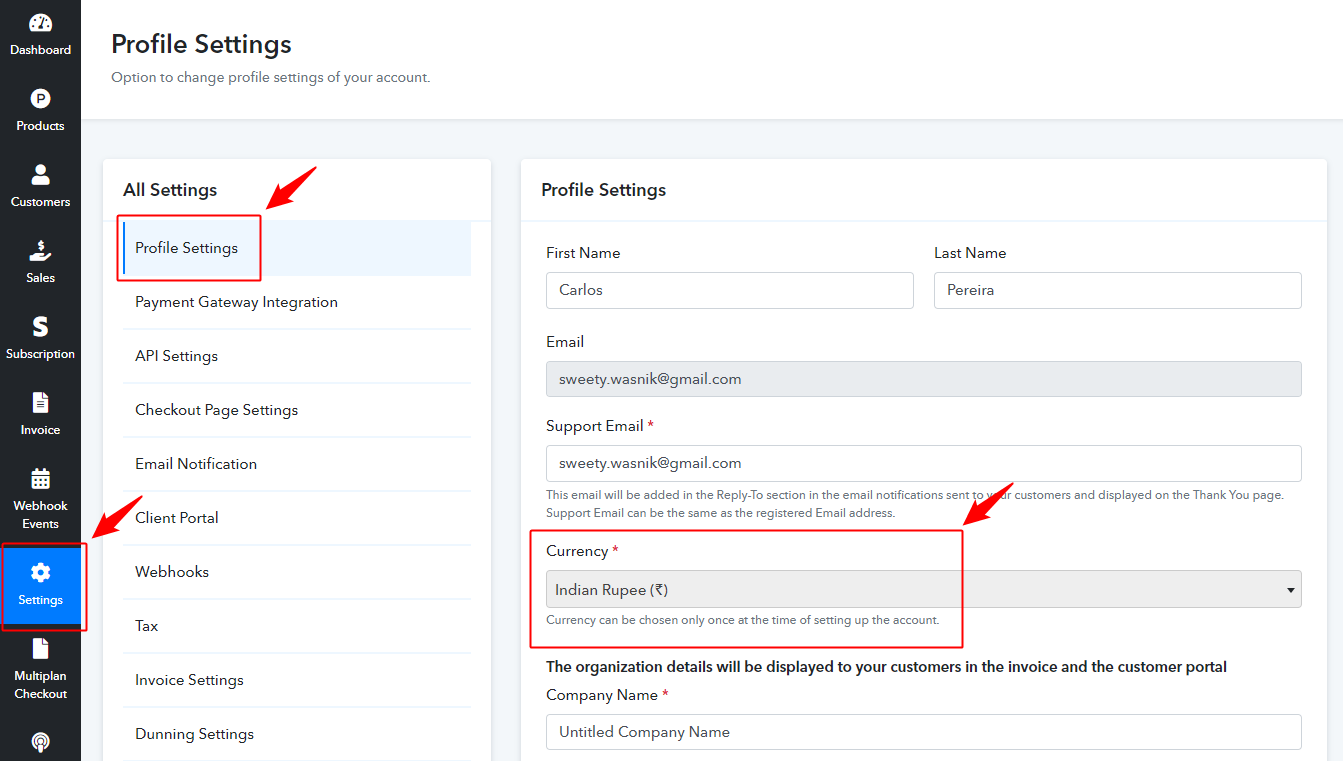Click the First Name field
This screenshot has width=1343, height=761.
click(729, 290)
